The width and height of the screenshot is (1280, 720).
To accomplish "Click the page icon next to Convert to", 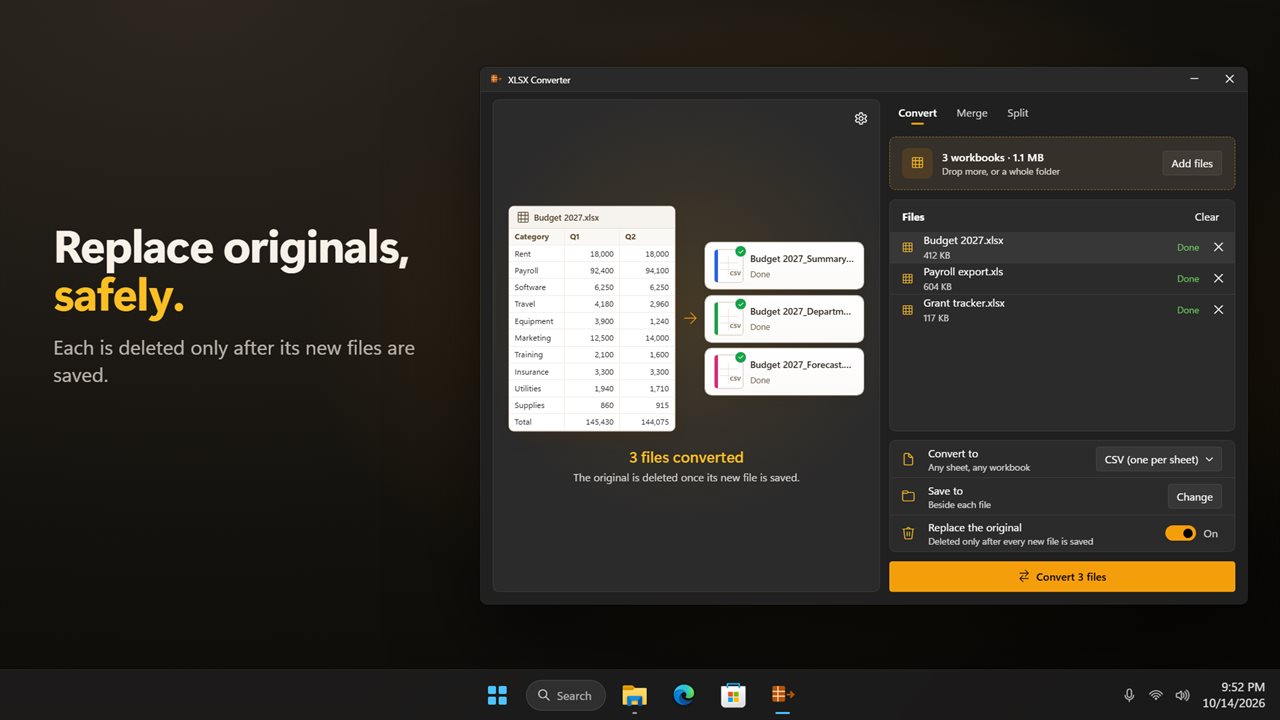I will tap(908, 460).
